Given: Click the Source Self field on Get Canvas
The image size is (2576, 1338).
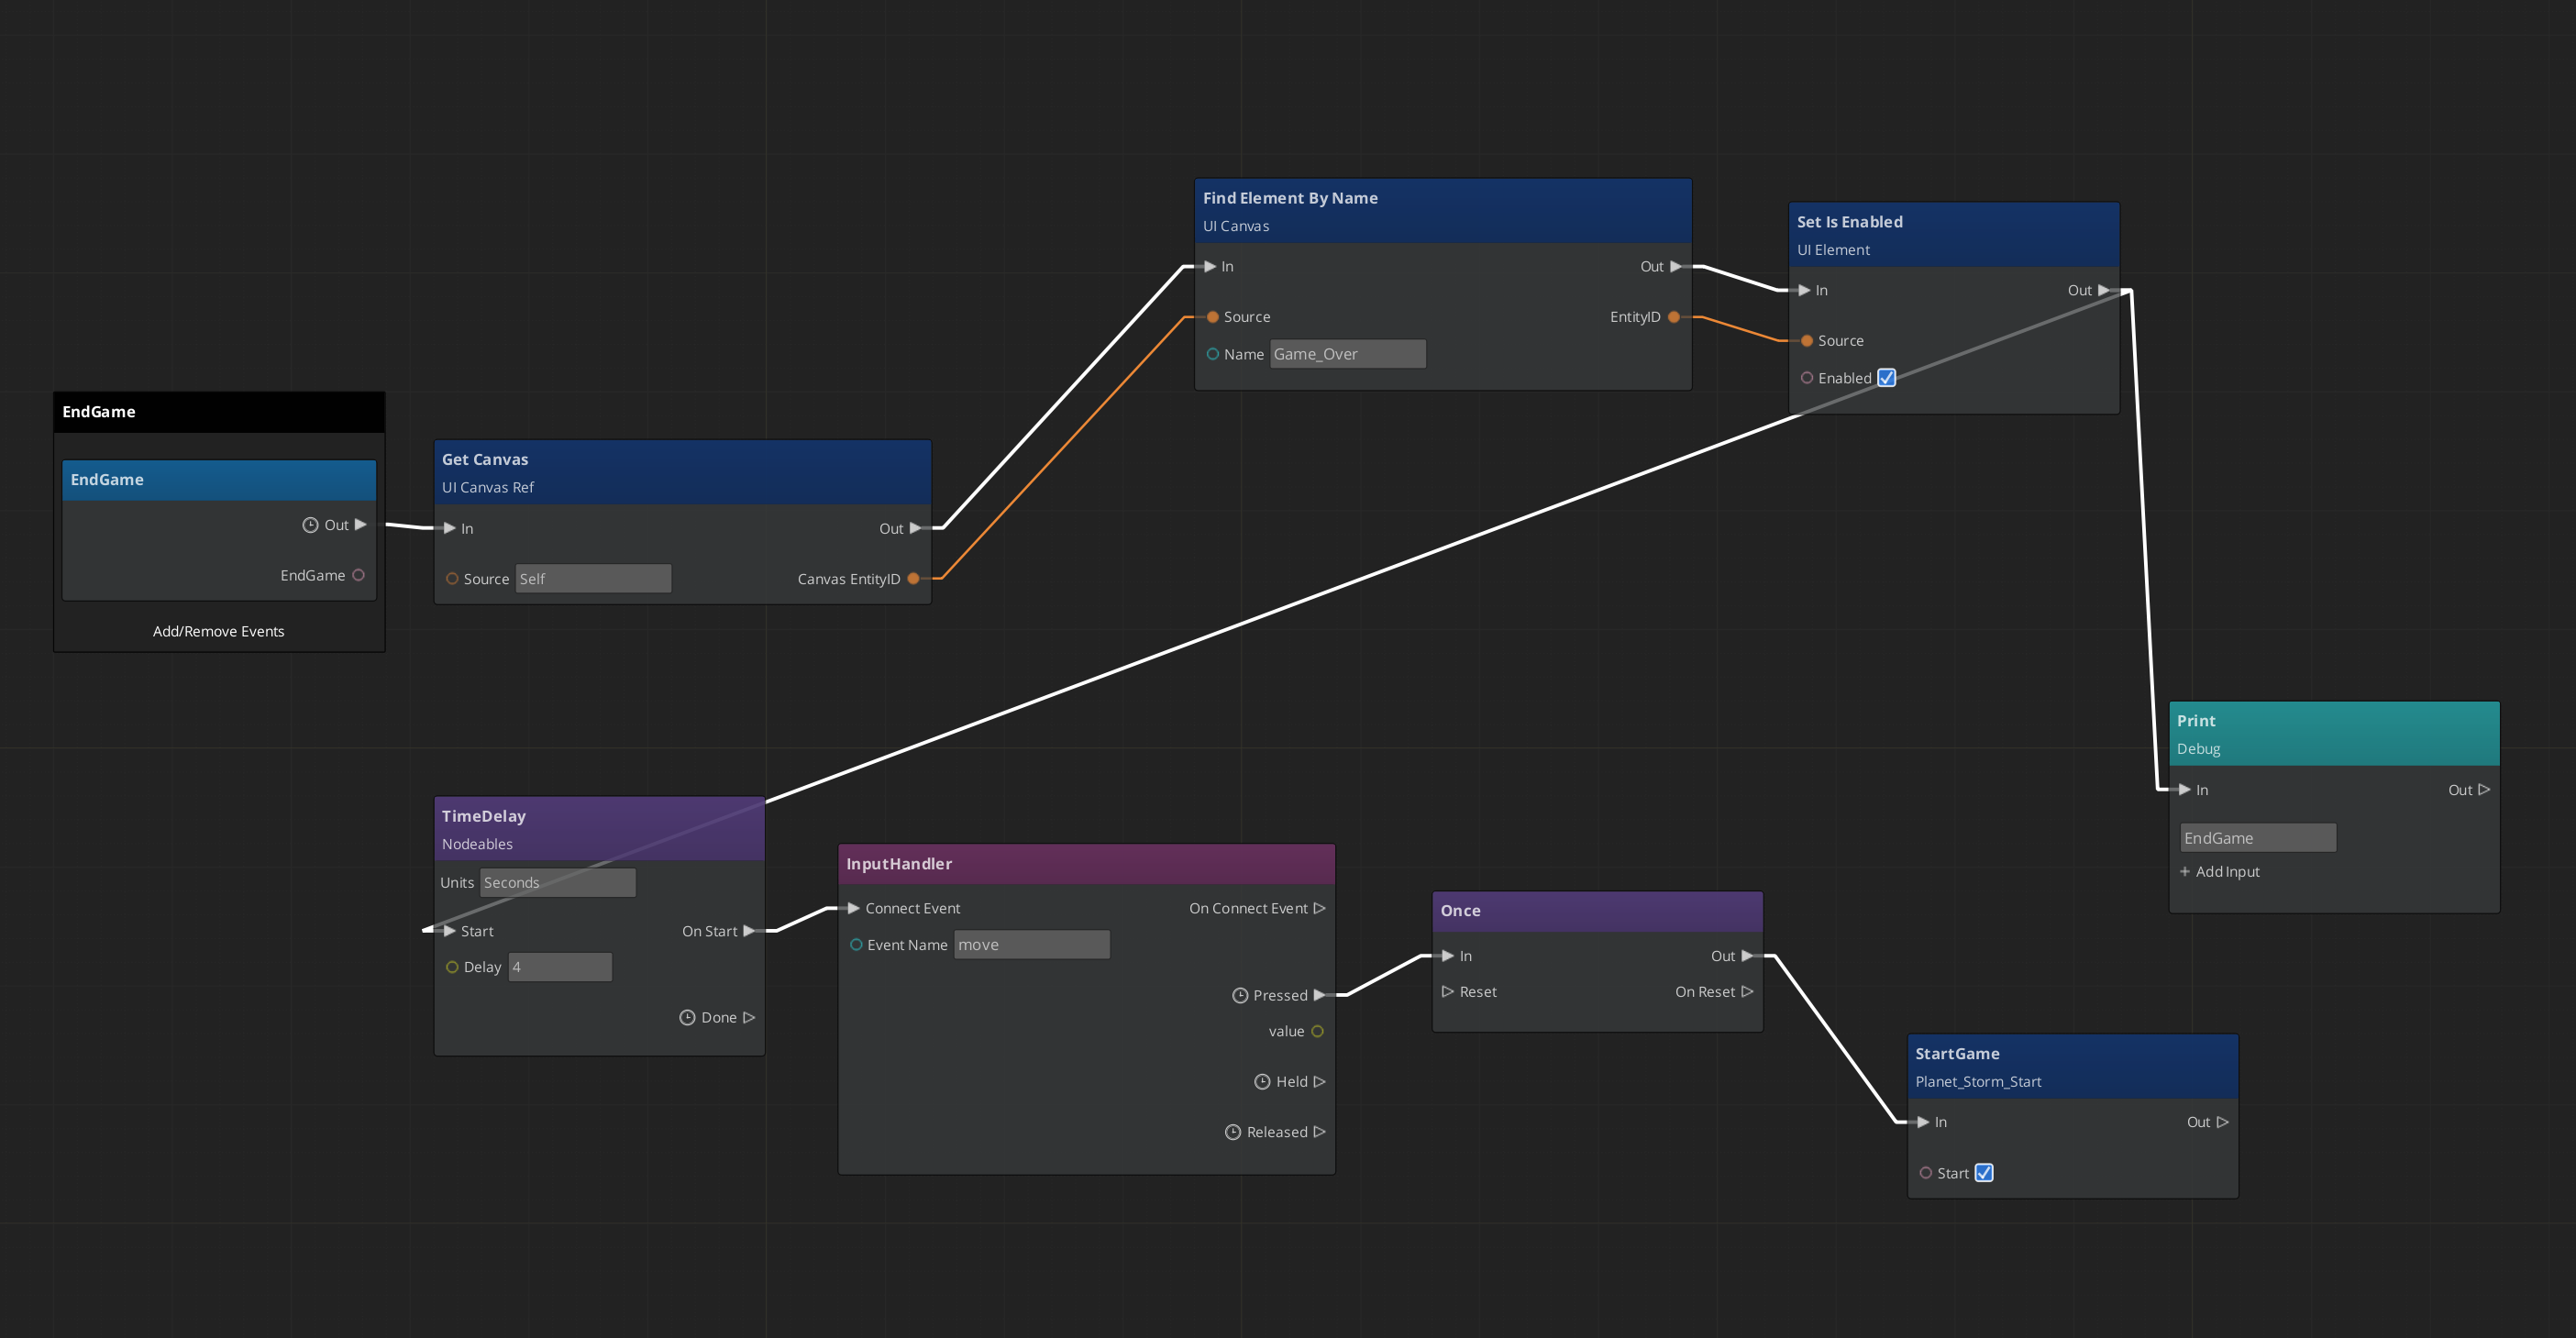Looking at the screenshot, I should (593, 579).
